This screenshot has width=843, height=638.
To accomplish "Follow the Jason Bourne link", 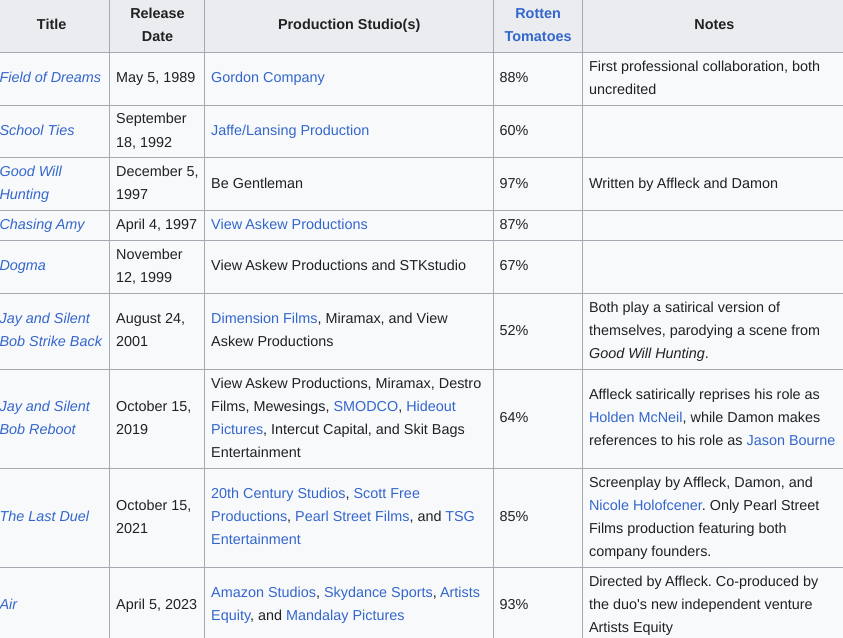I will pyautogui.click(x=790, y=440).
